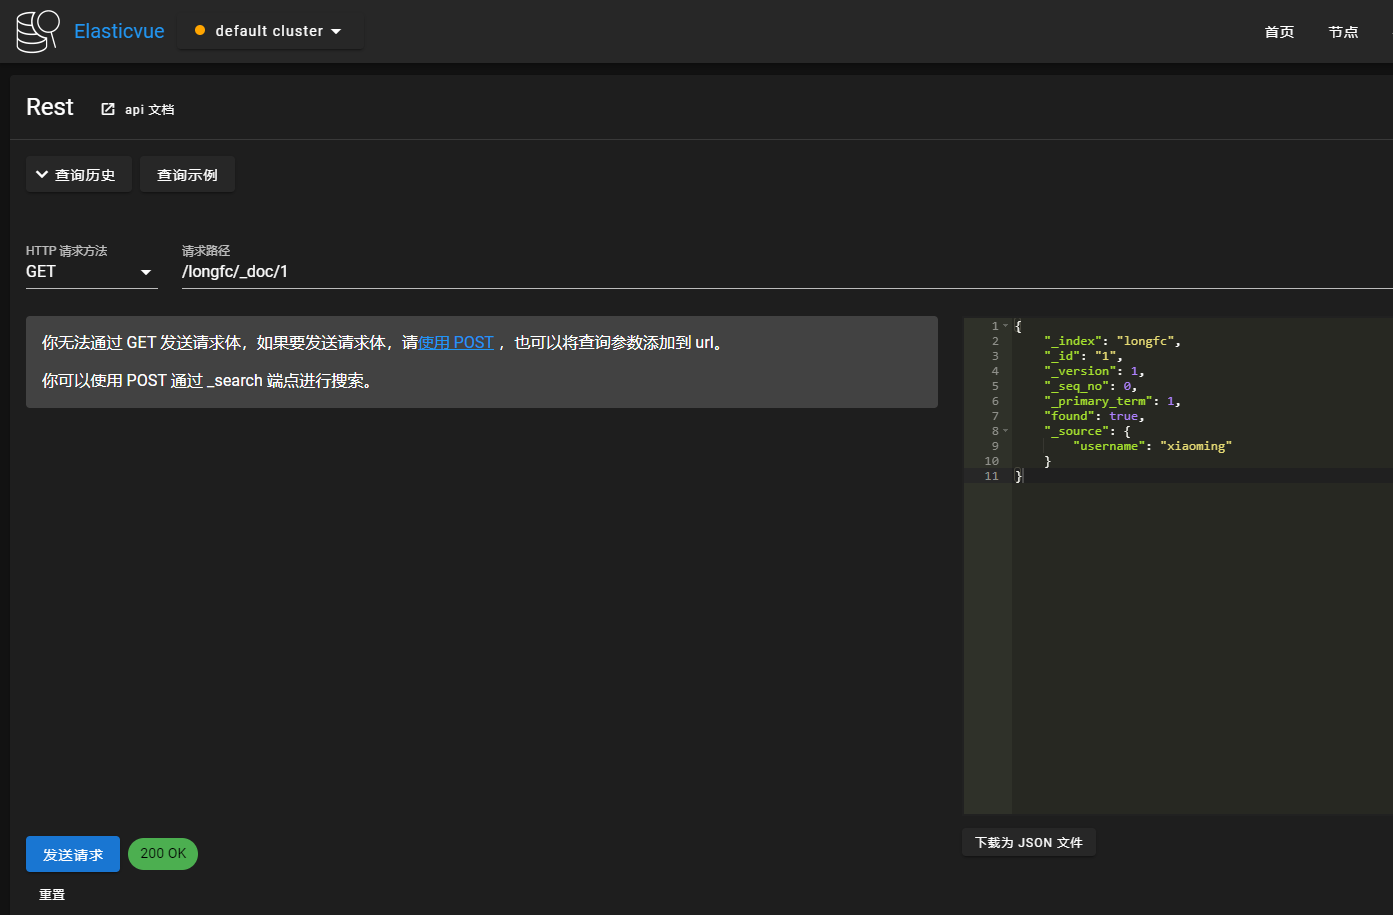Click the orange cluster status dot

point(200,31)
